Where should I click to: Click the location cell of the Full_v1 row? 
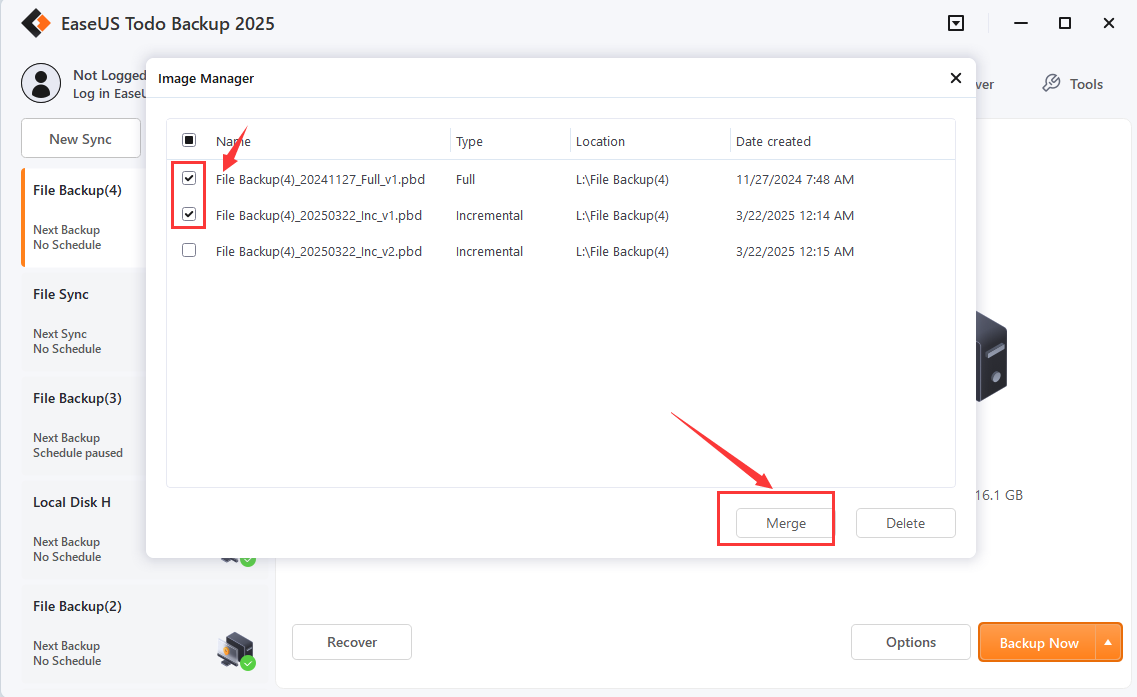point(622,179)
